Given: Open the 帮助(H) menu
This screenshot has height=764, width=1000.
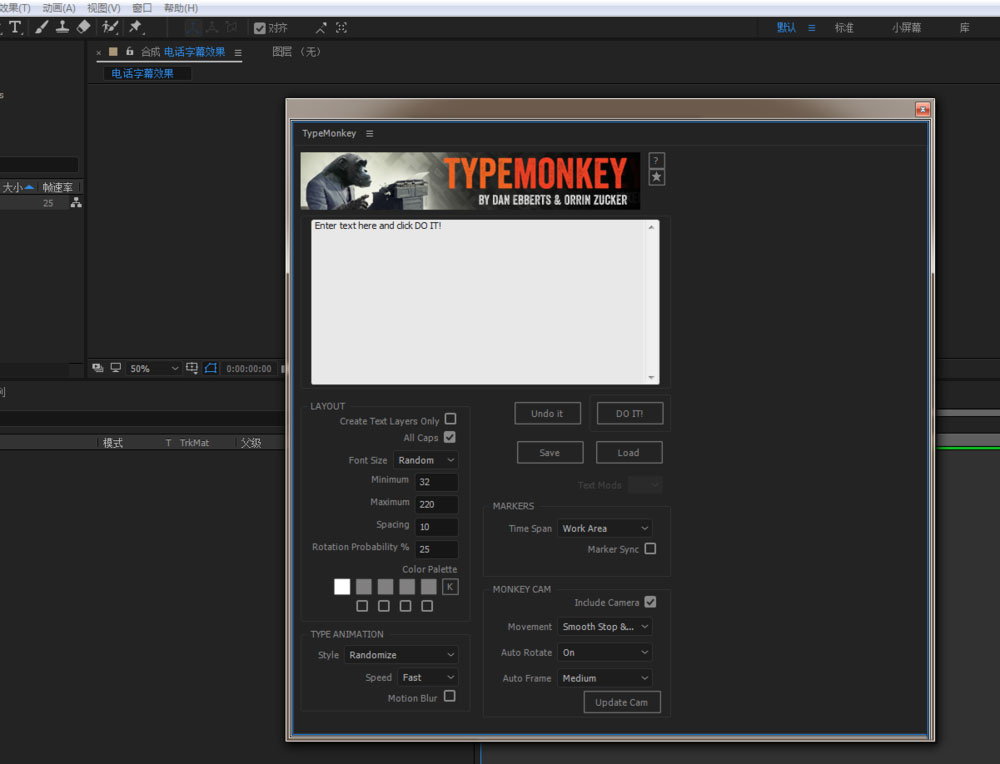Looking at the screenshot, I should coord(180,8).
